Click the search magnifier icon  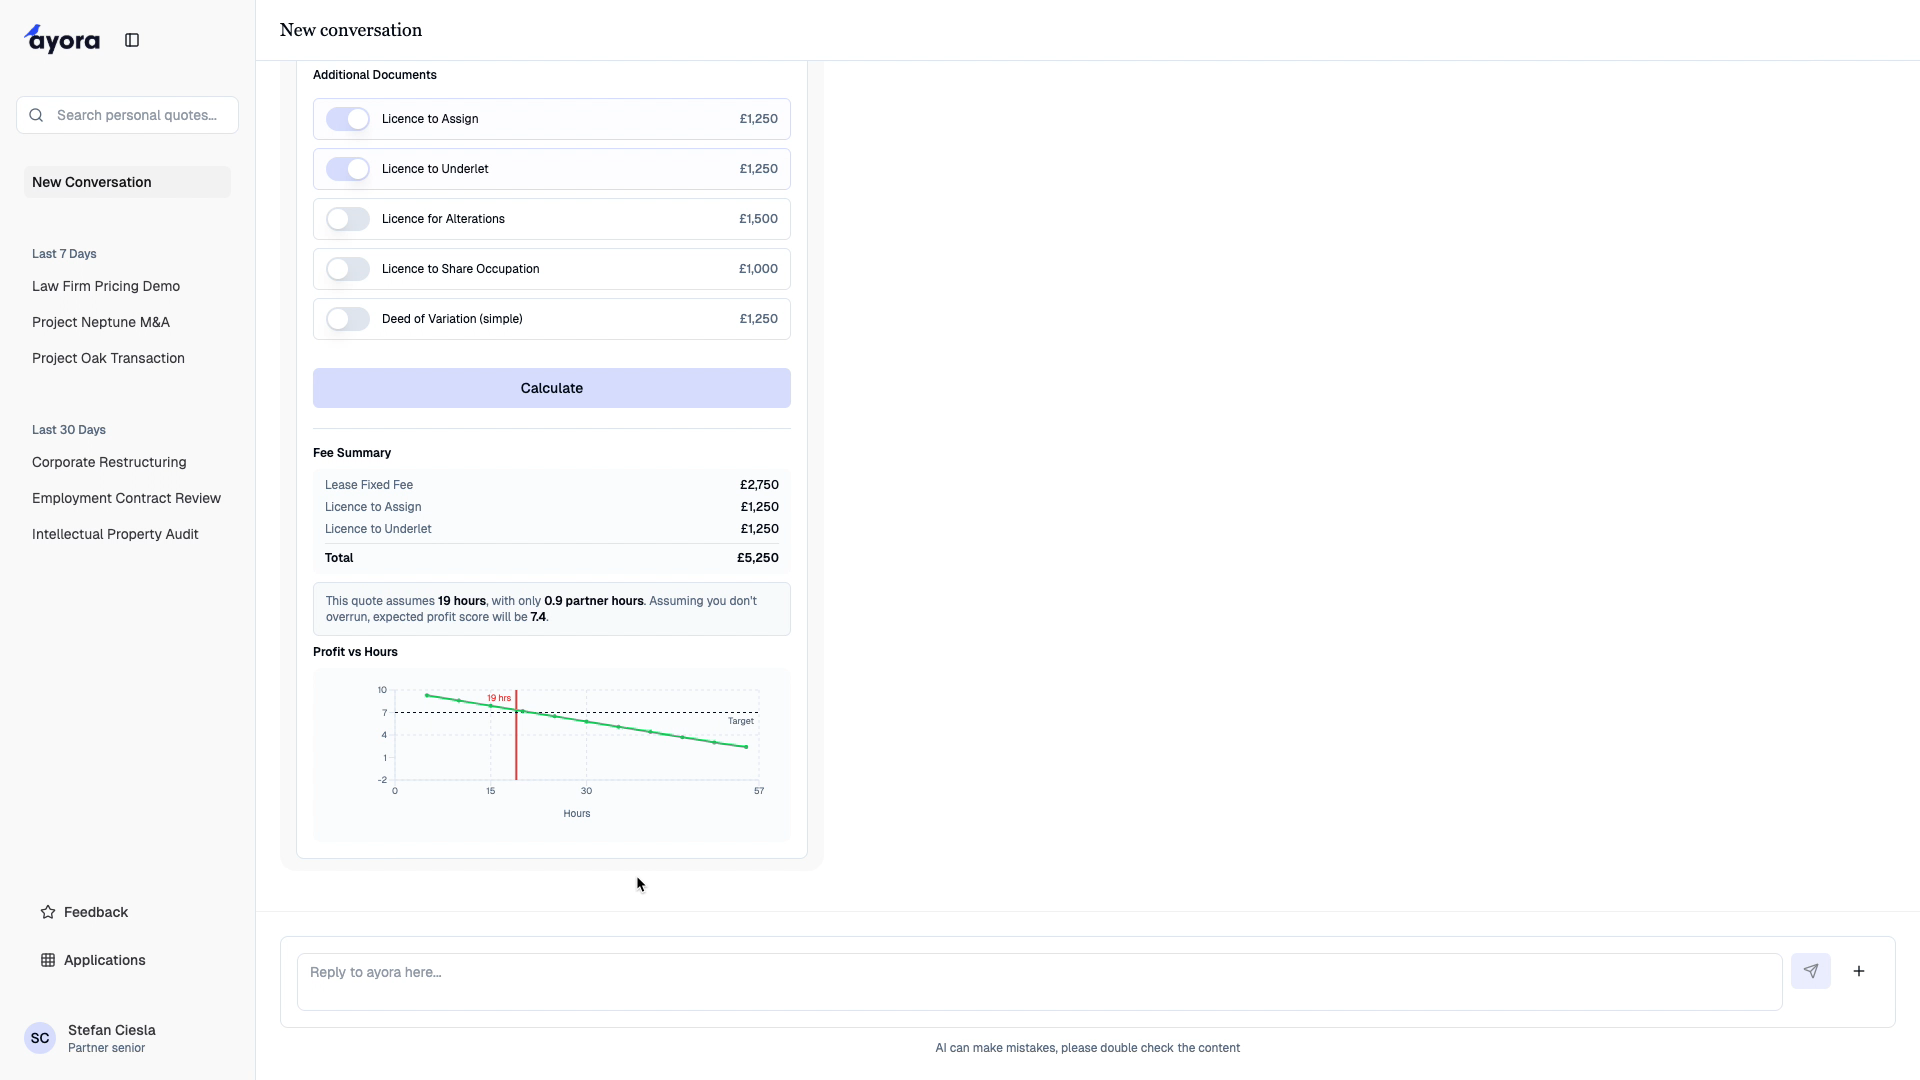[x=37, y=115]
